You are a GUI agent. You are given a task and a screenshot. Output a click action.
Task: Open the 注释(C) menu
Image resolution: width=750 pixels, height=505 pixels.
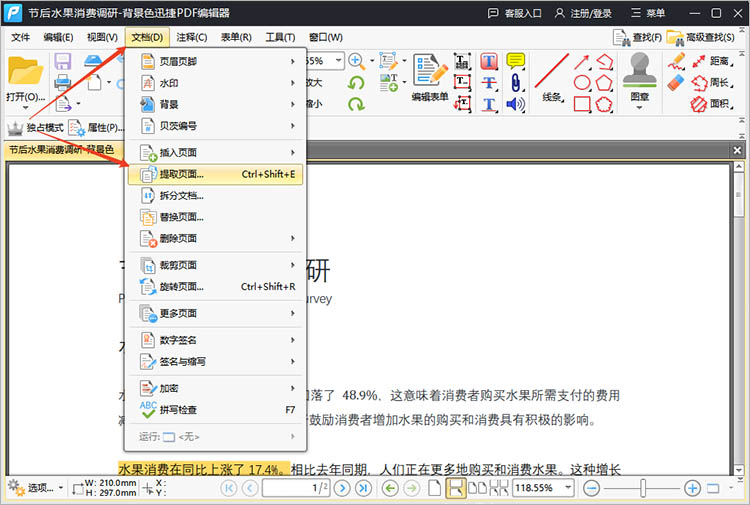pos(191,37)
